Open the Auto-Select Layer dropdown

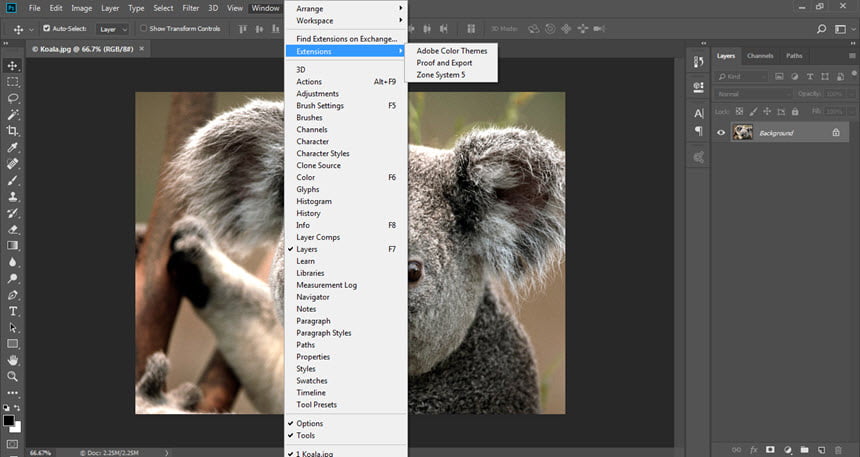coord(112,29)
